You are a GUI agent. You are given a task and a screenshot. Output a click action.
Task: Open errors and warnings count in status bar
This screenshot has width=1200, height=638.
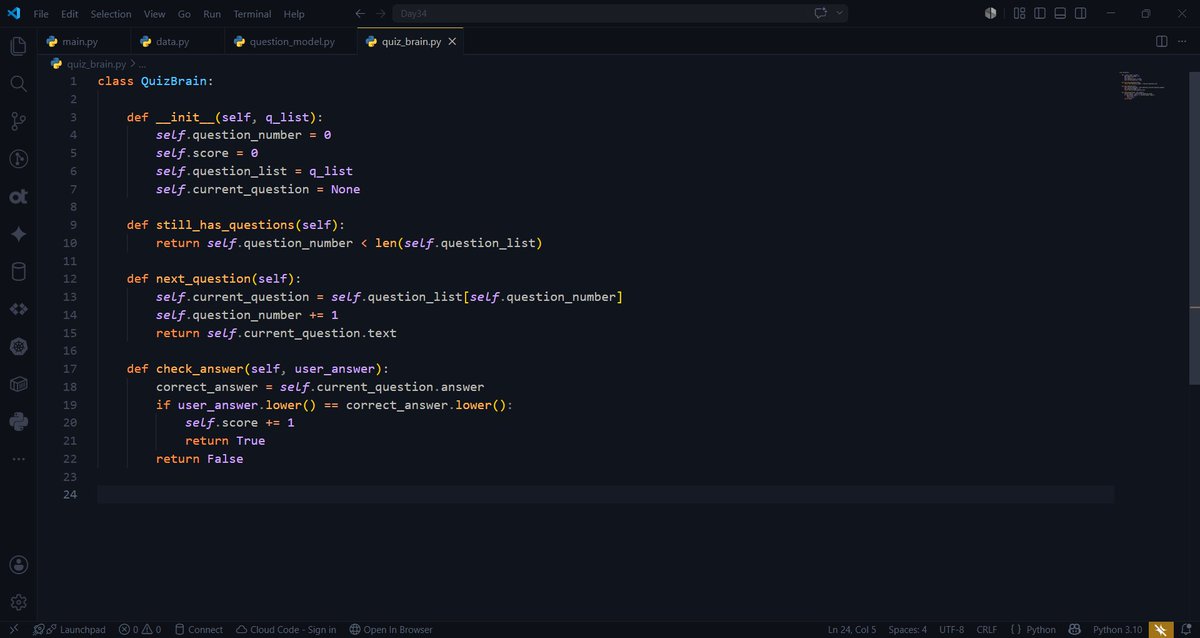(140, 629)
